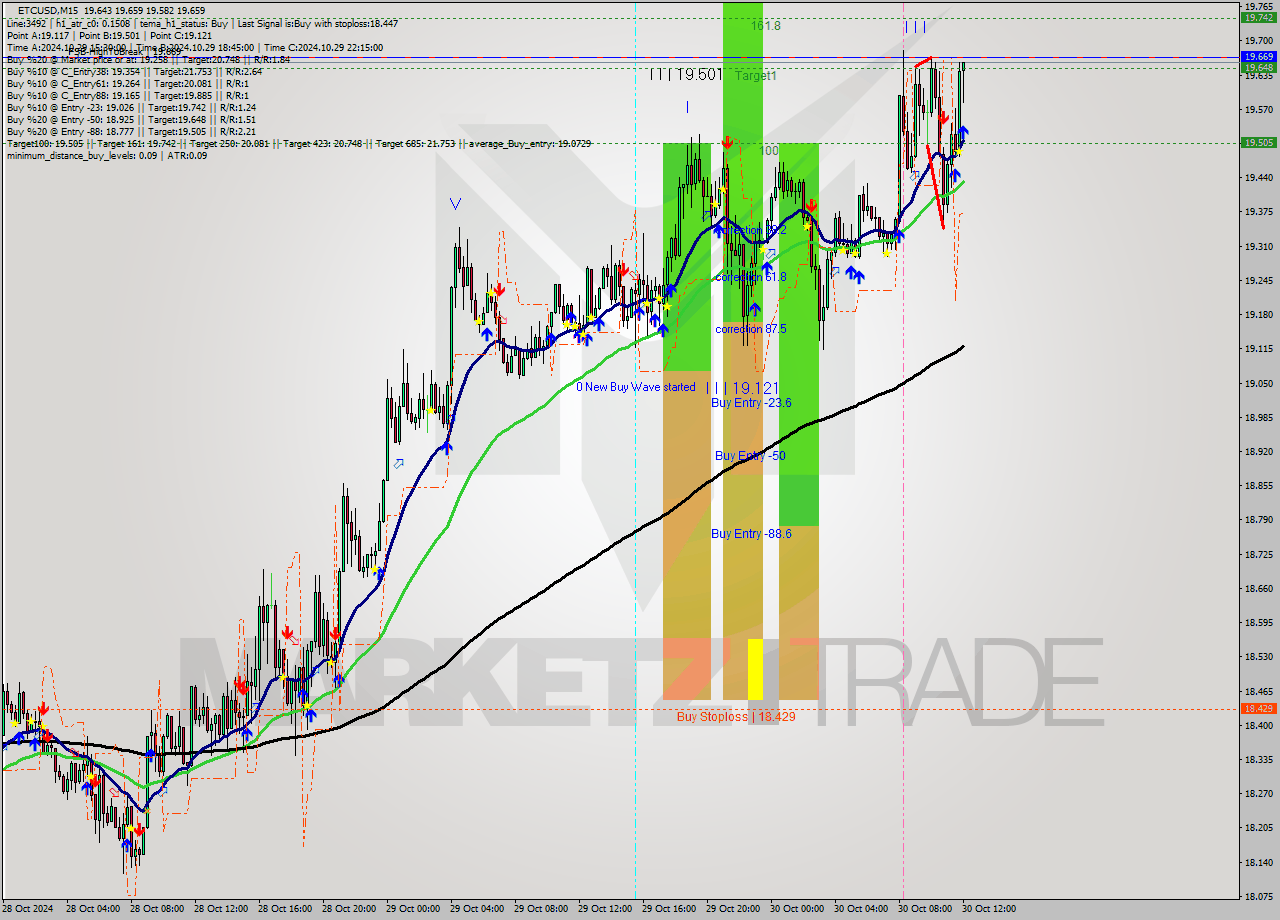Select the 'Buy %10 @ C_Entry88: 19.165' info line
Image resolution: width=1280 pixels, height=920 pixels.
[130, 96]
